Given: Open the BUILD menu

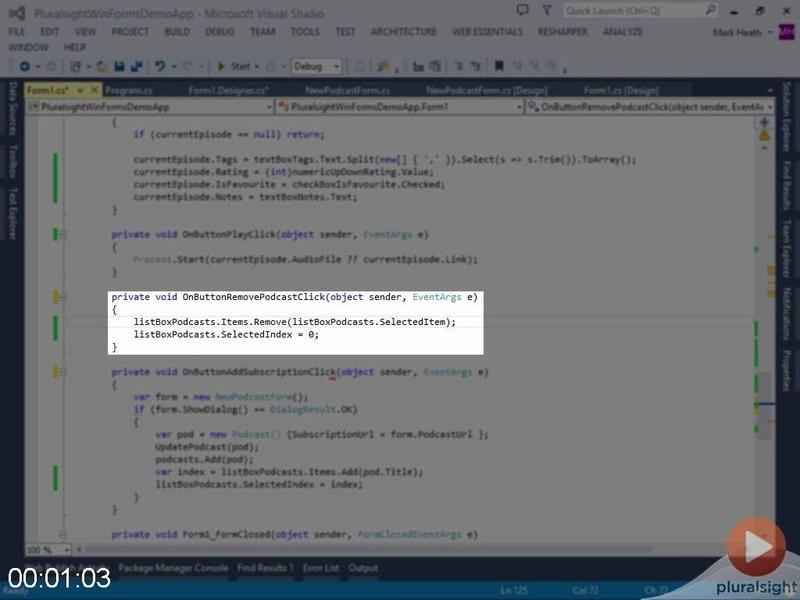Looking at the screenshot, I should (177, 32).
